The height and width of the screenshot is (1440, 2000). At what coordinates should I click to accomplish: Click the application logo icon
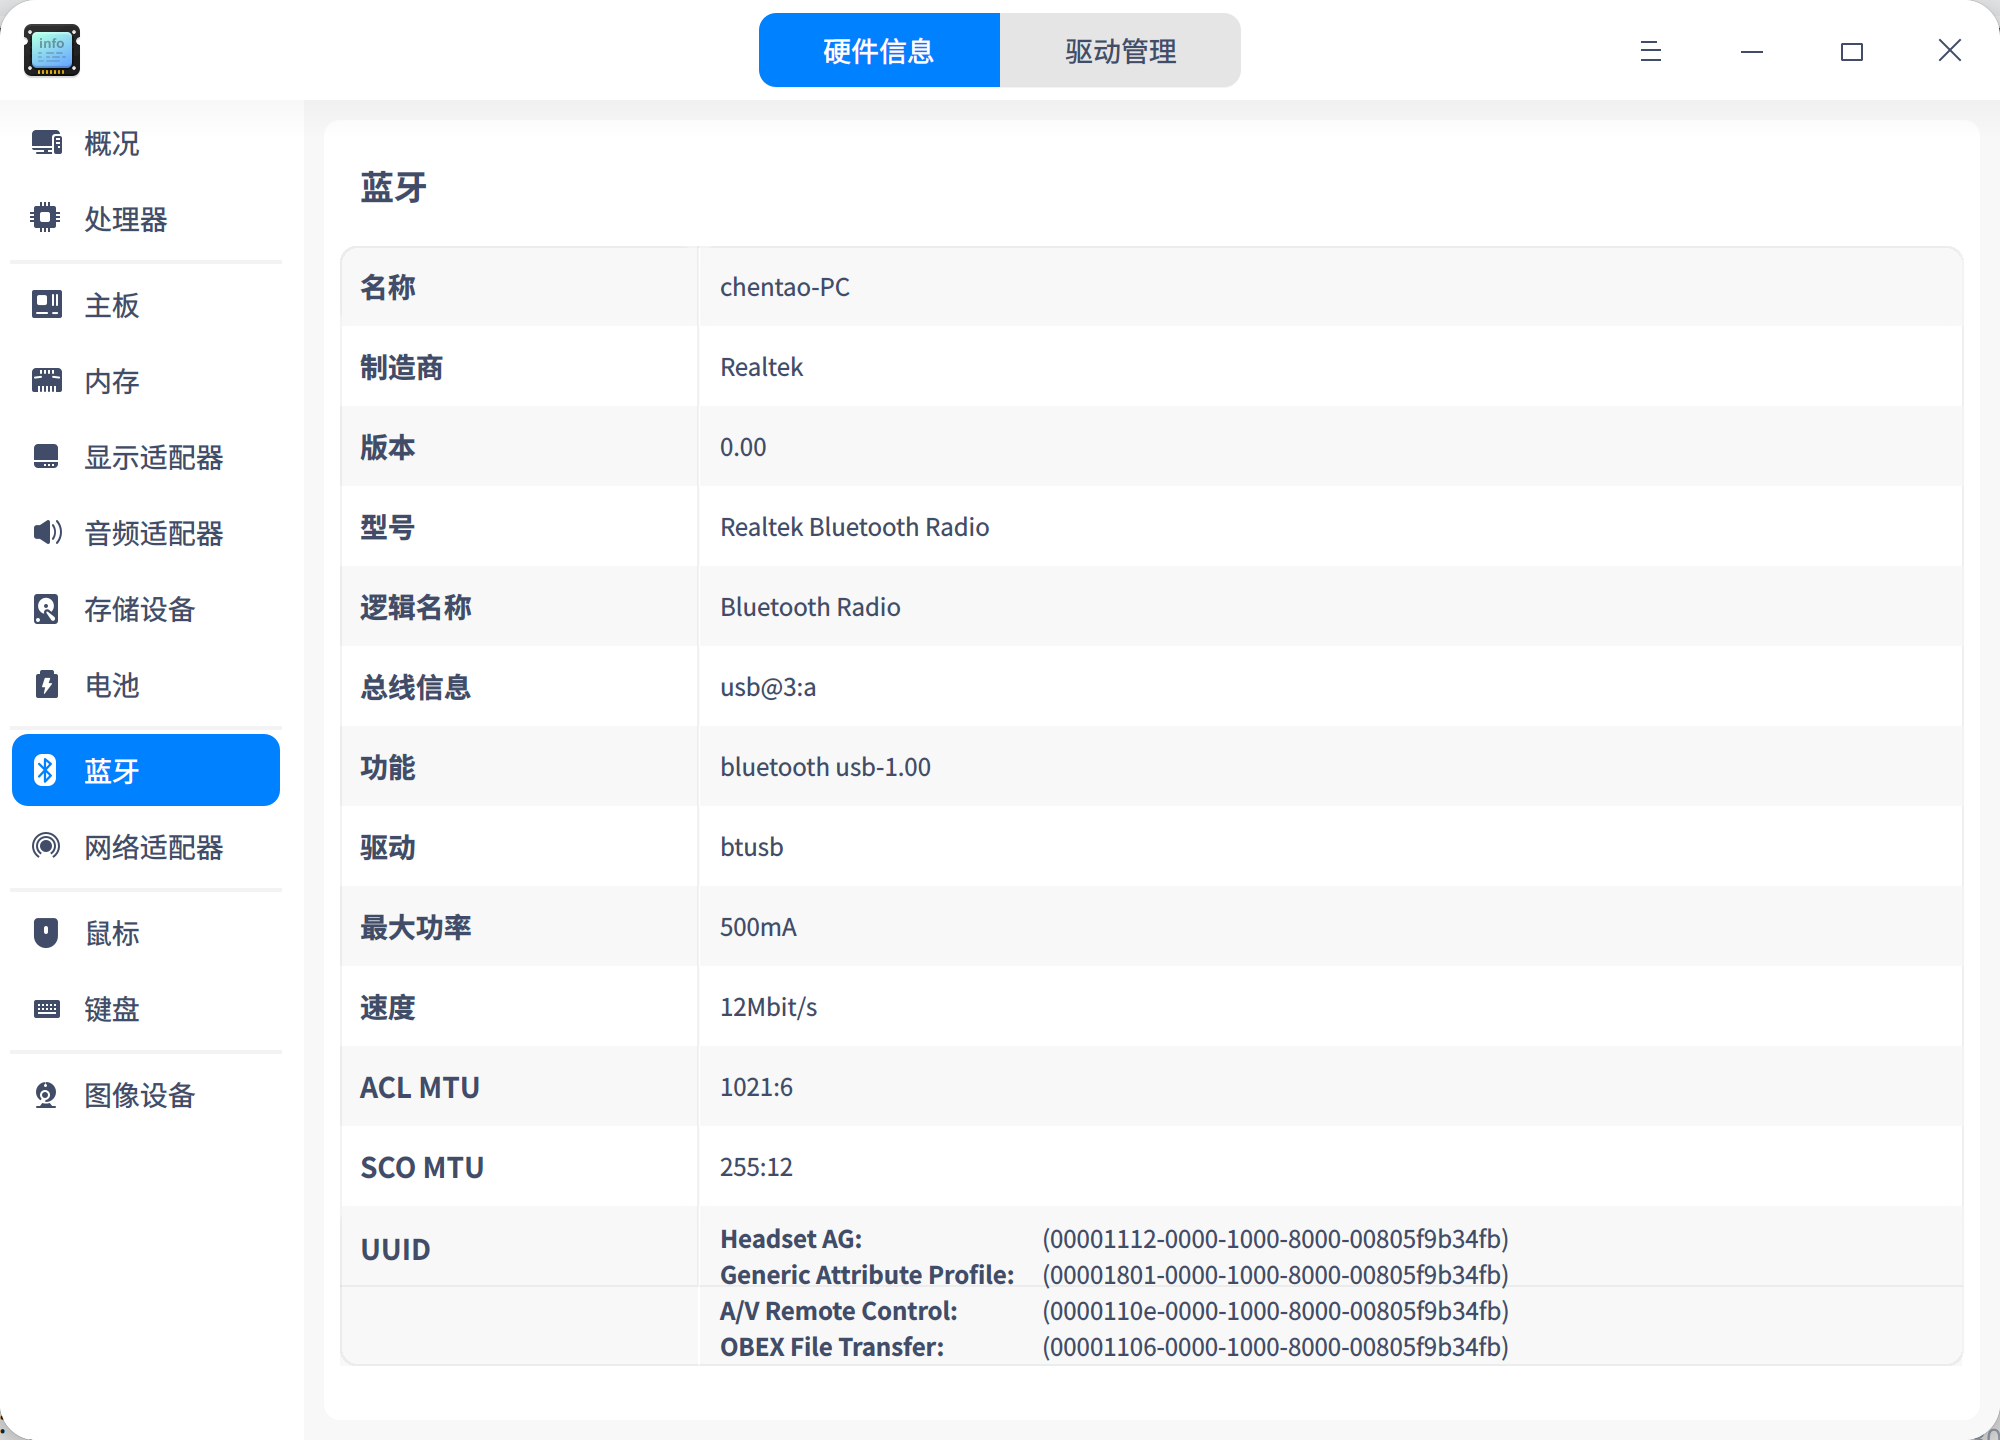point(52,50)
